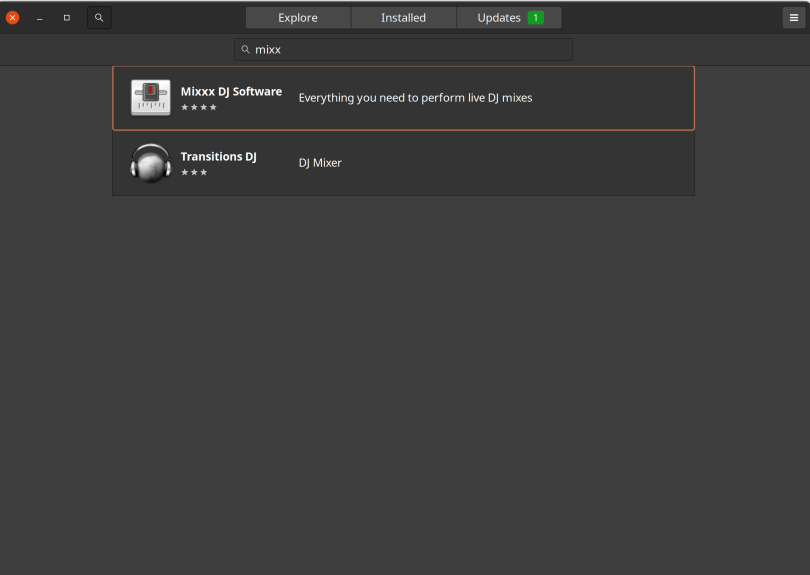Viewport: 810px width, 575px height.
Task: Switch to the Explore tab
Action: pos(298,18)
